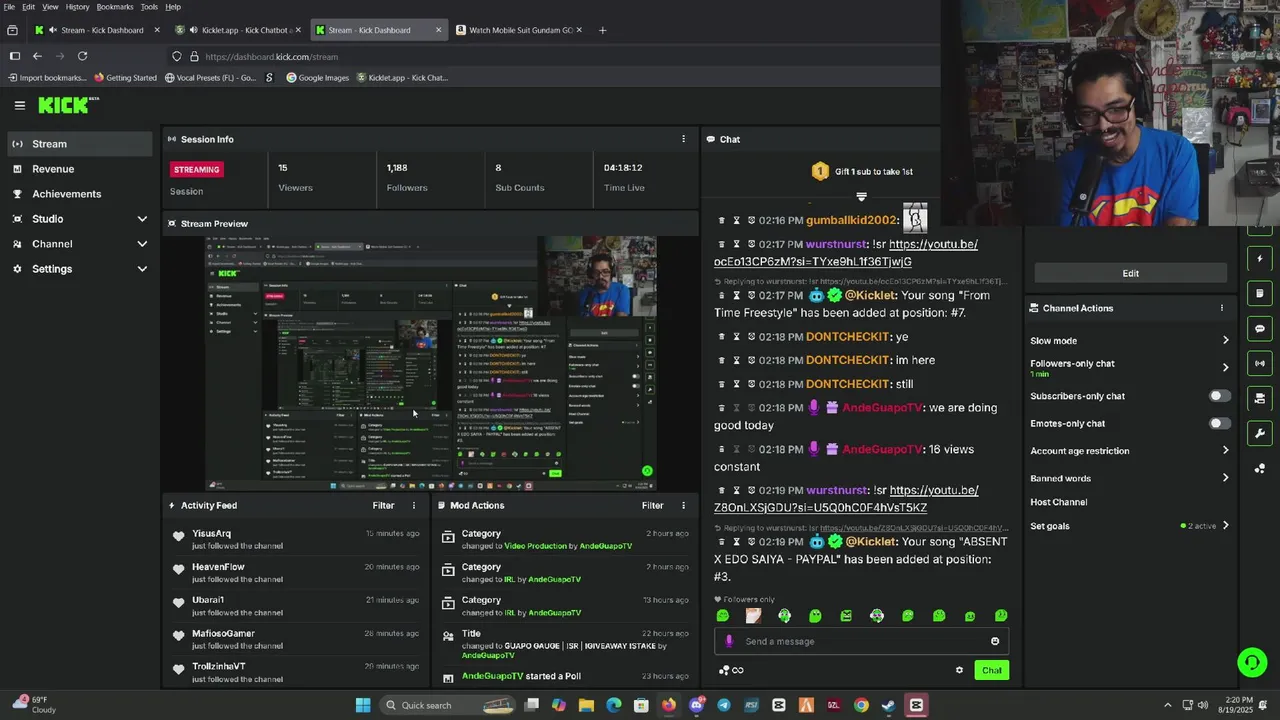Open Set goals settings
This screenshot has width=1280, height=720.
(1130, 526)
